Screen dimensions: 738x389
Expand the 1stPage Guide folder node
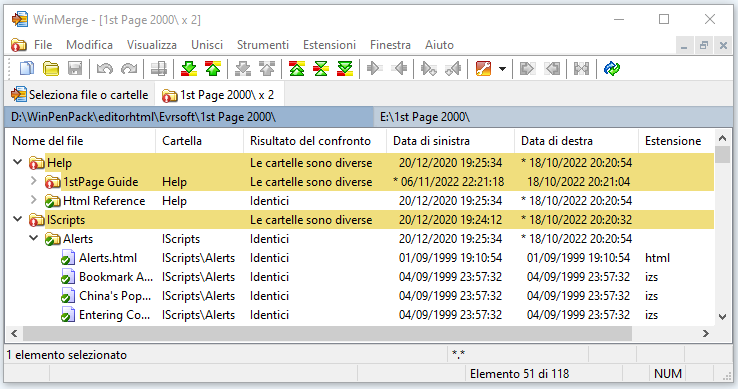[x=33, y=181]
